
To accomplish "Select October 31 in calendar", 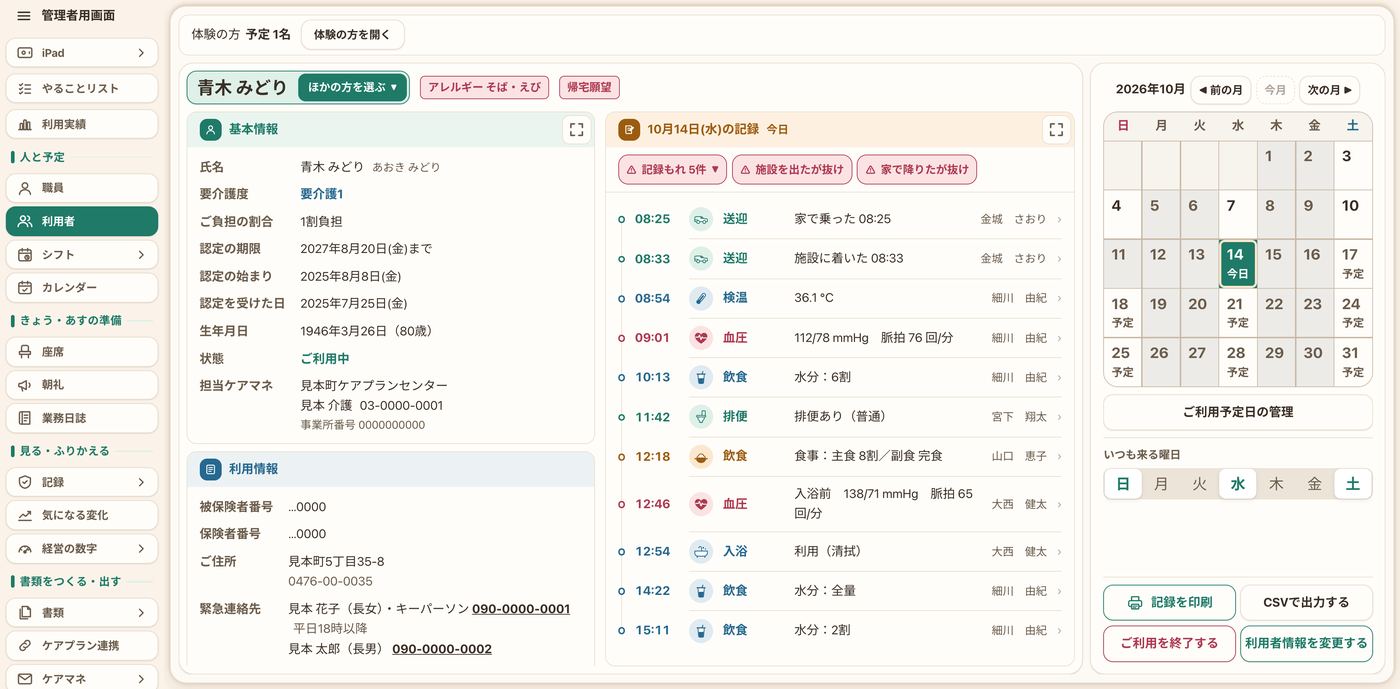I will coord(1352,361).
